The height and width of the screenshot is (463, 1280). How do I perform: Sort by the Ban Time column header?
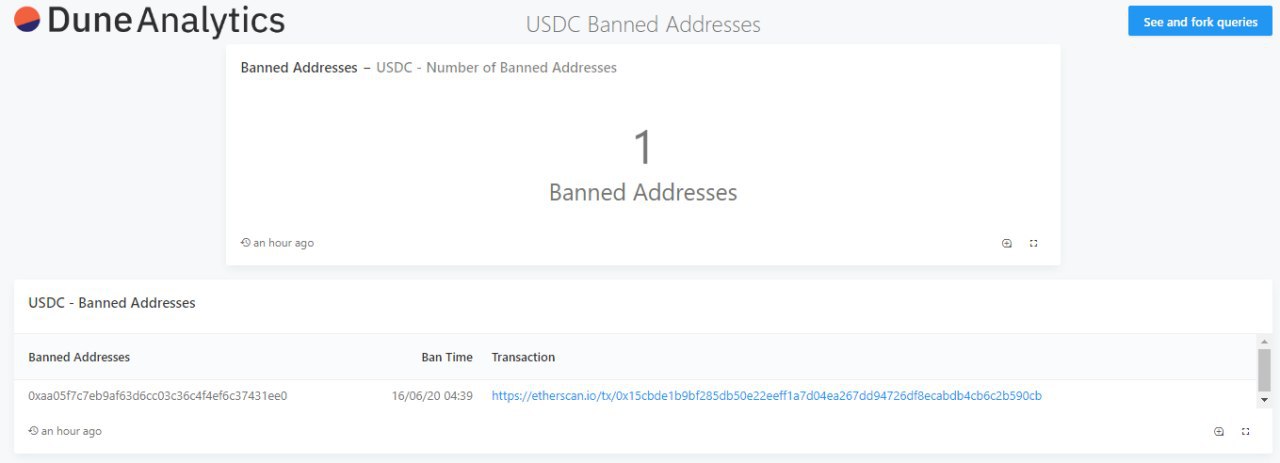[446, 357]
